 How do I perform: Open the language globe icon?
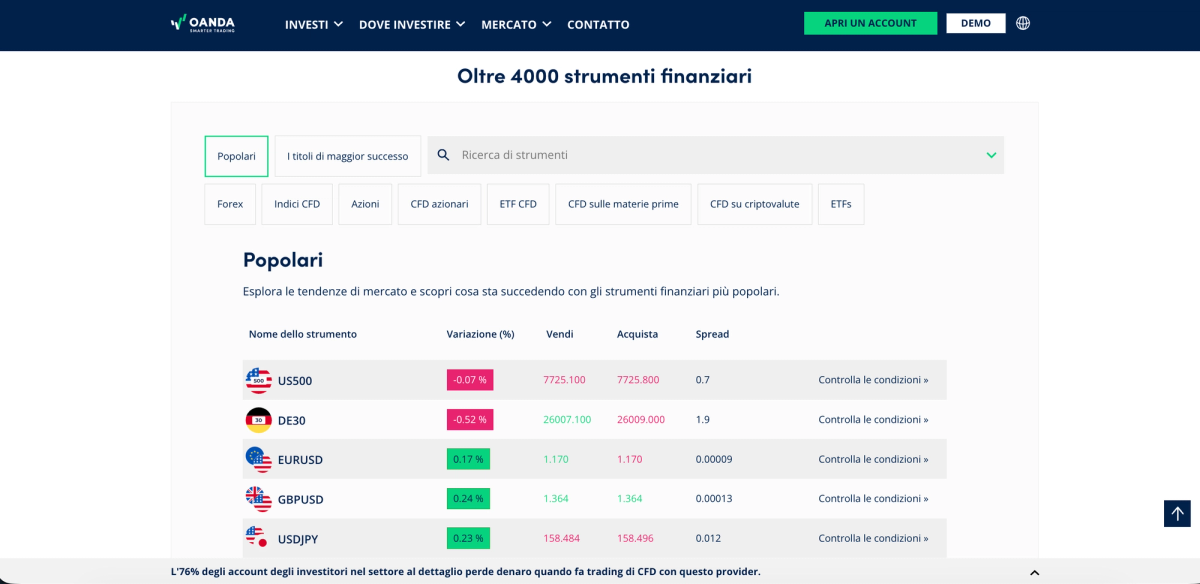coord(1023,23)
